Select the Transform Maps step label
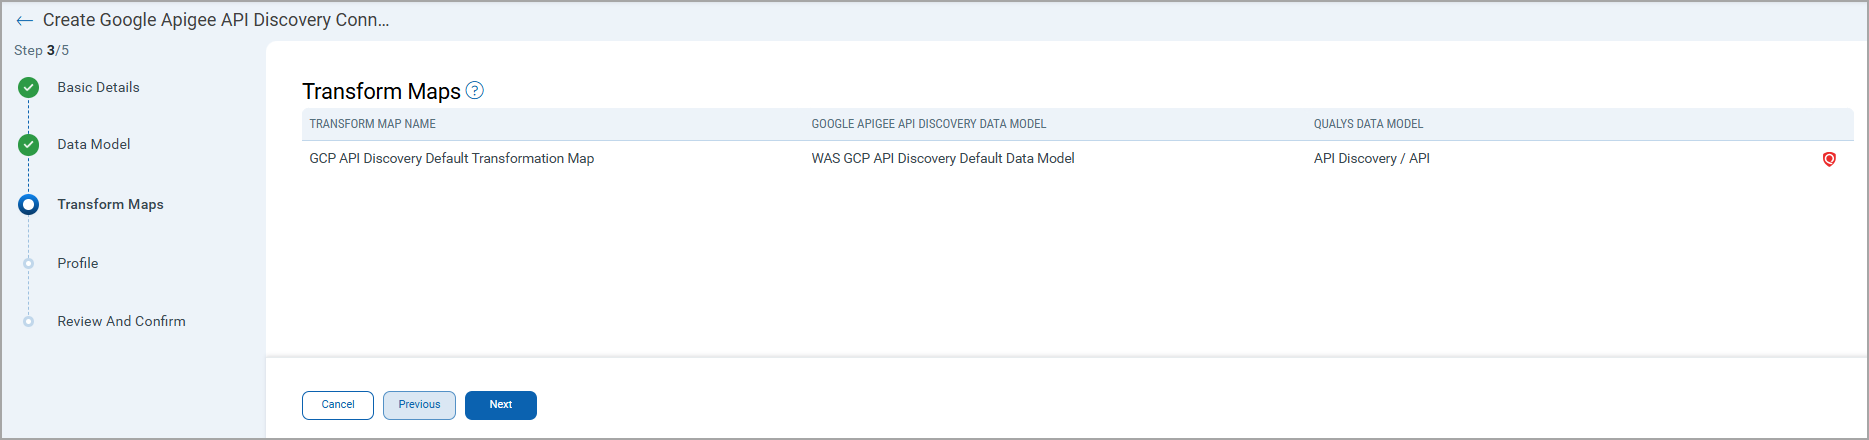1869x440 pixels. [x=110, y=204]
